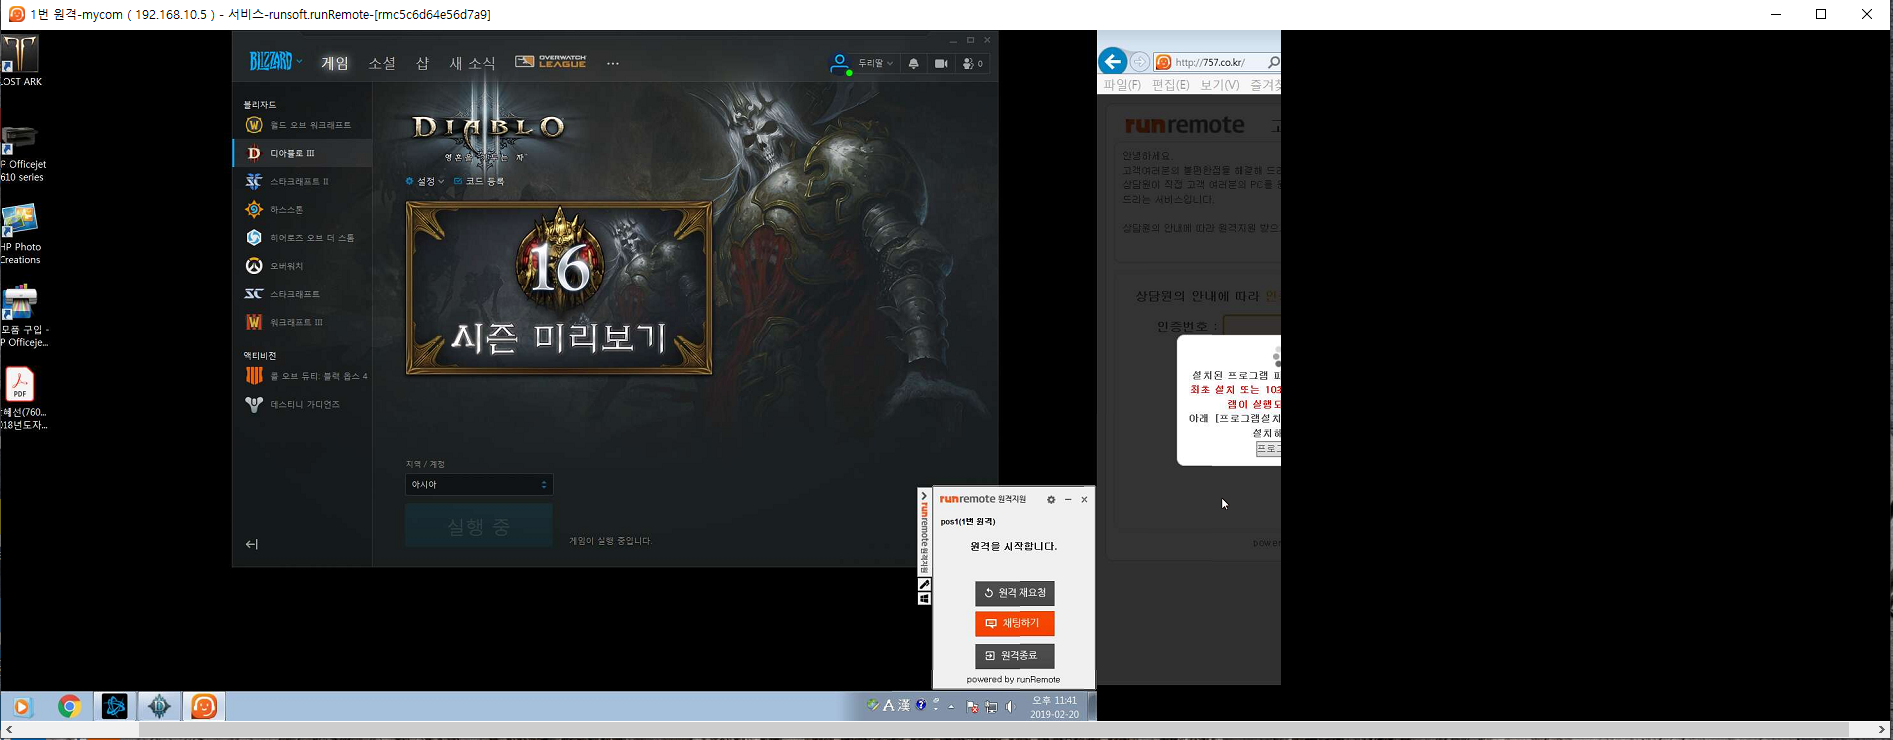Click the pen tool on runremote side tab
The image size is (1893, 740).
pyautogui.click(x=924, y=584)
